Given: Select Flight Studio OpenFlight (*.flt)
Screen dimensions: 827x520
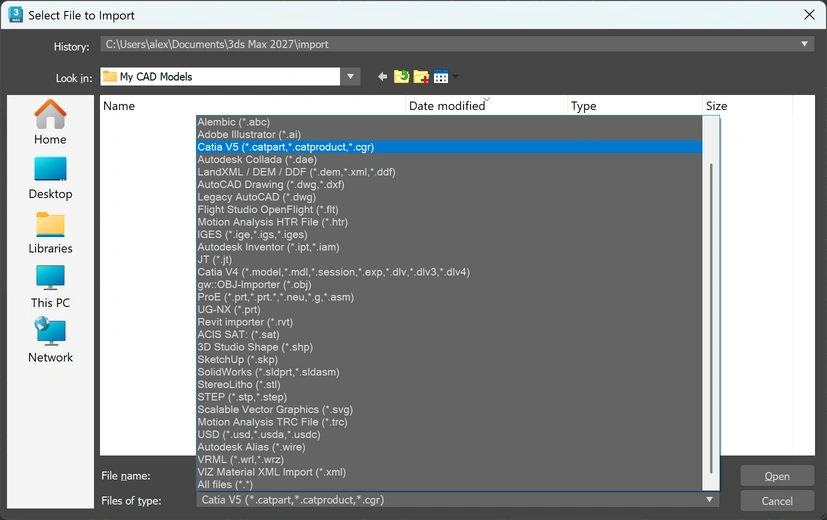Looking at the screenshot, I should pyautogui.click(x=449, y=209).
